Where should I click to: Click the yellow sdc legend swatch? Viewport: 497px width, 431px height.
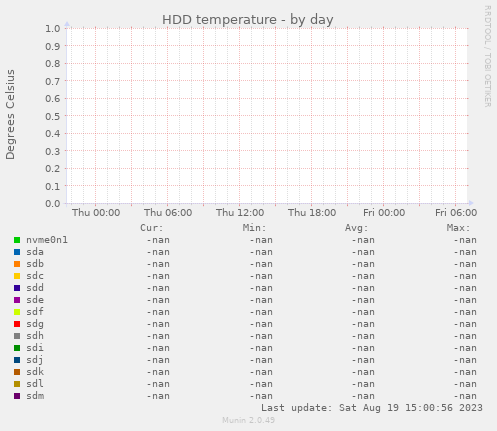(x=17, y=276)
